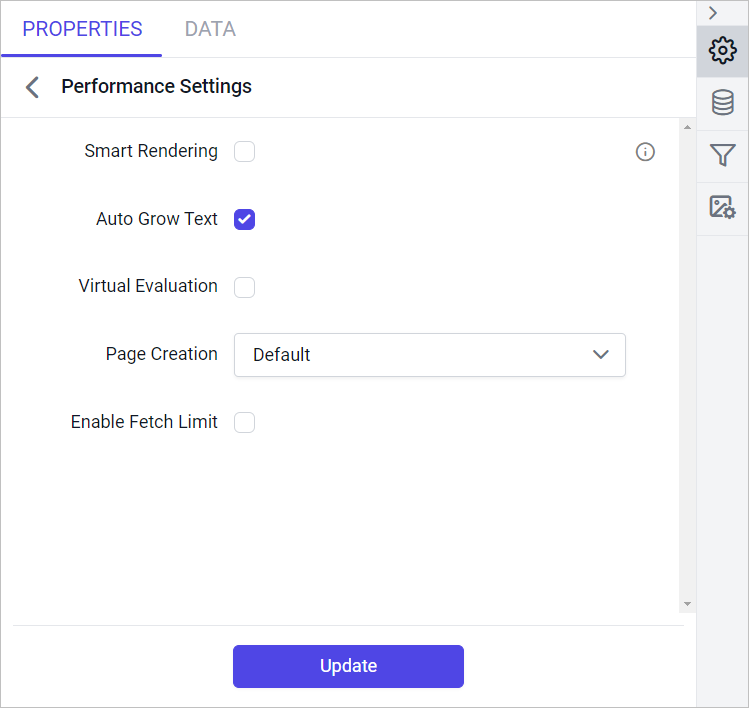Open the image settings icon in sidebar
The image size is (749, 708).
[x=722, y=207]
